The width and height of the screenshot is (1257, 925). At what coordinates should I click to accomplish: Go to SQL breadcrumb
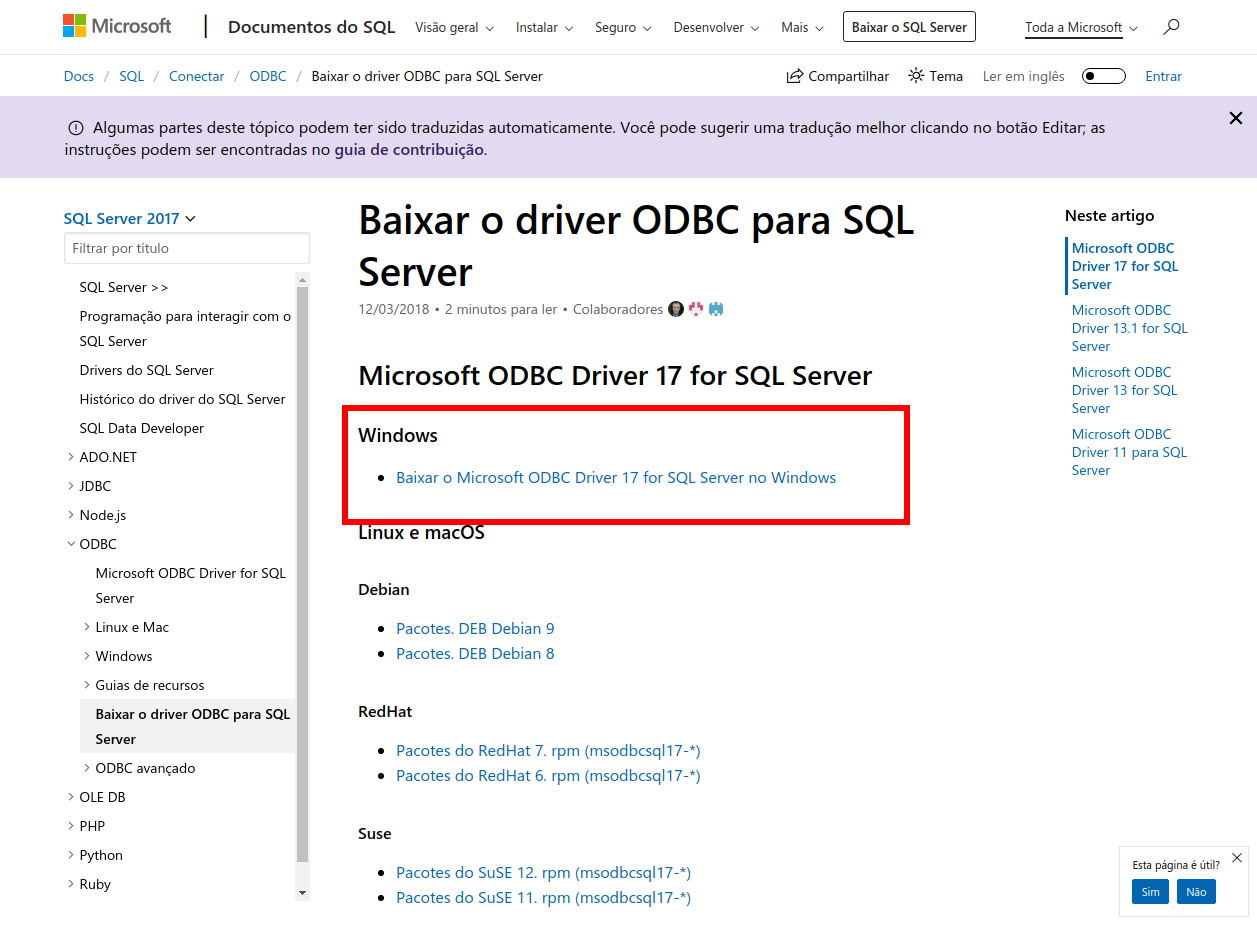point(131,76)
